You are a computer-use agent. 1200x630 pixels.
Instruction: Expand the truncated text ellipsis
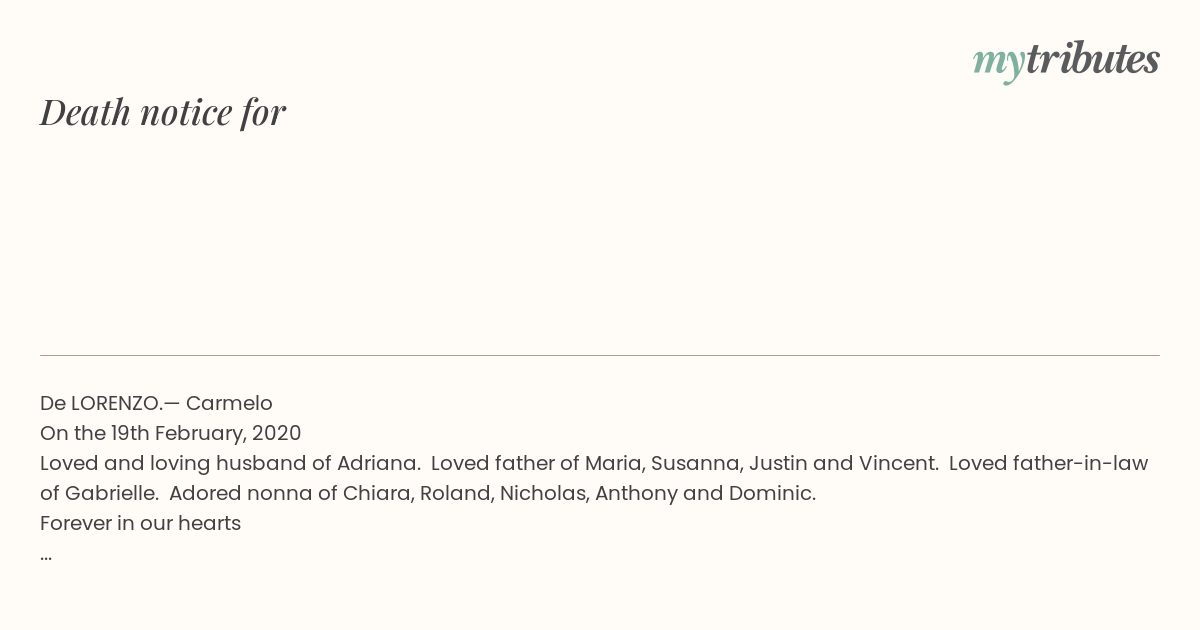[x=46, y=554]
